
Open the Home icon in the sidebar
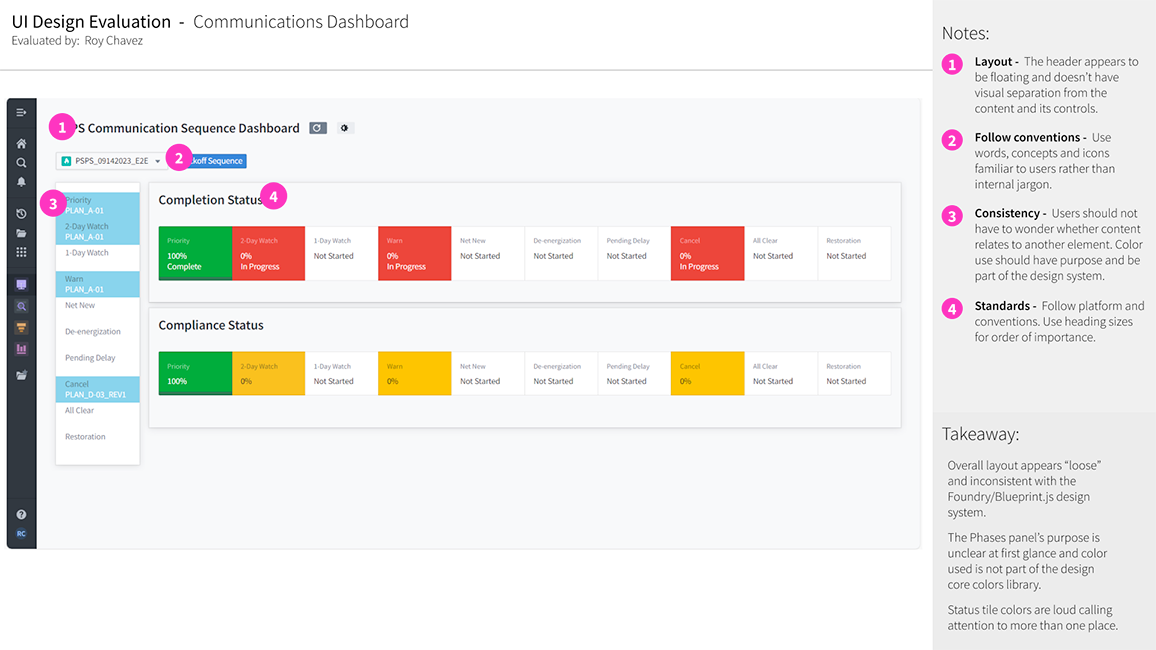[x=21, y=144]
